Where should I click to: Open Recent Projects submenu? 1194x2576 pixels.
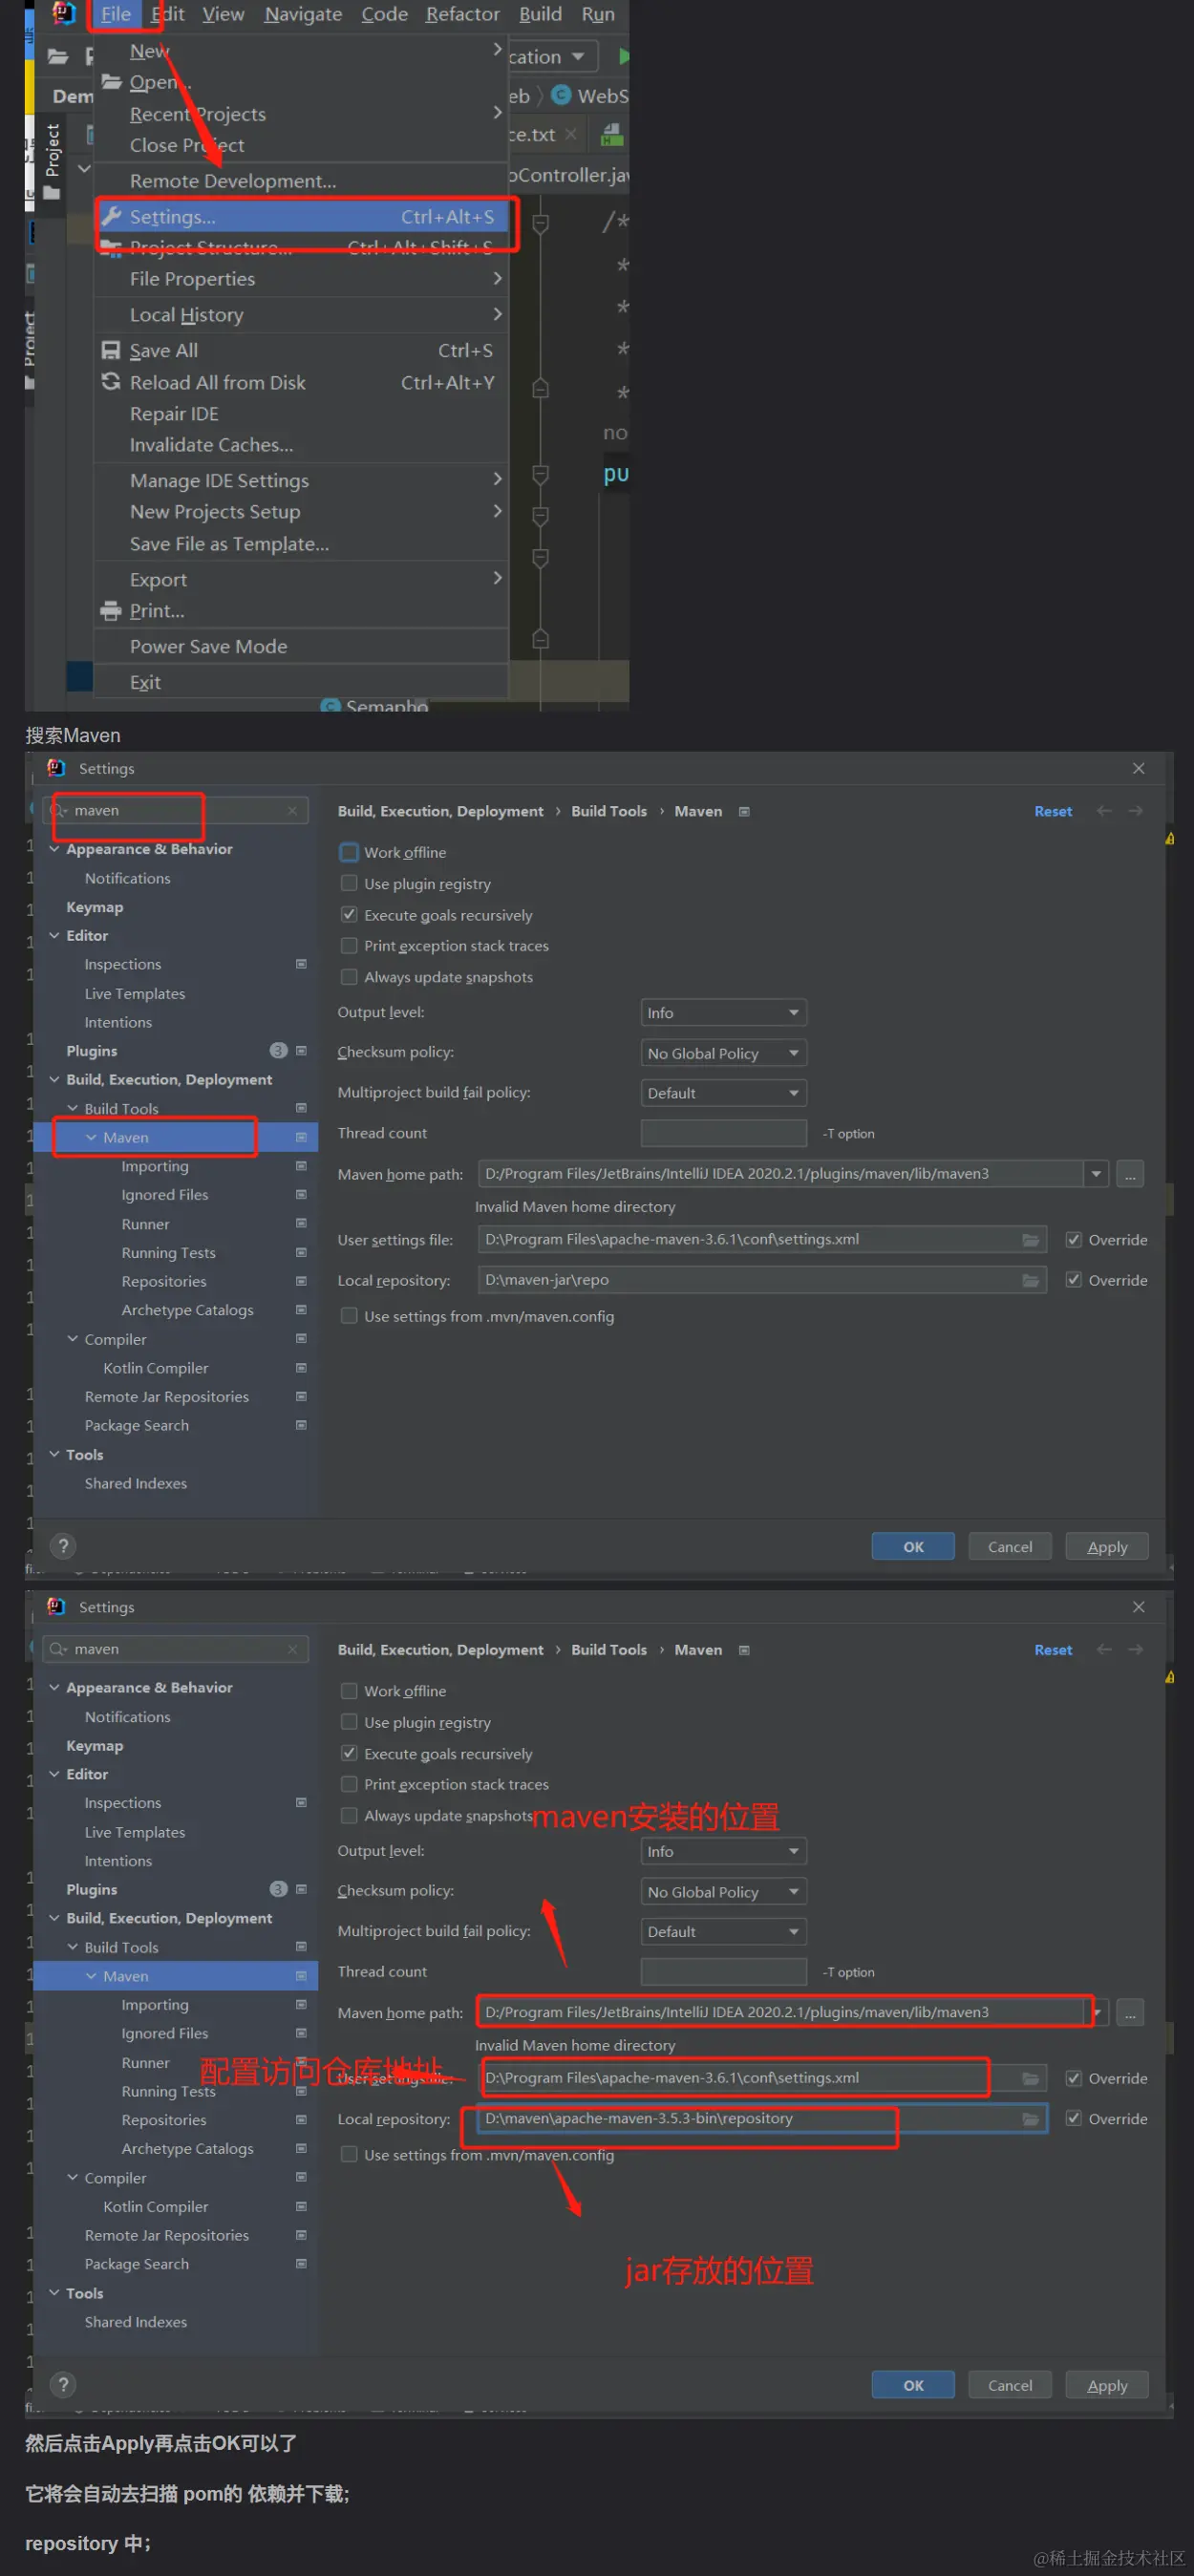pos(302,114)
